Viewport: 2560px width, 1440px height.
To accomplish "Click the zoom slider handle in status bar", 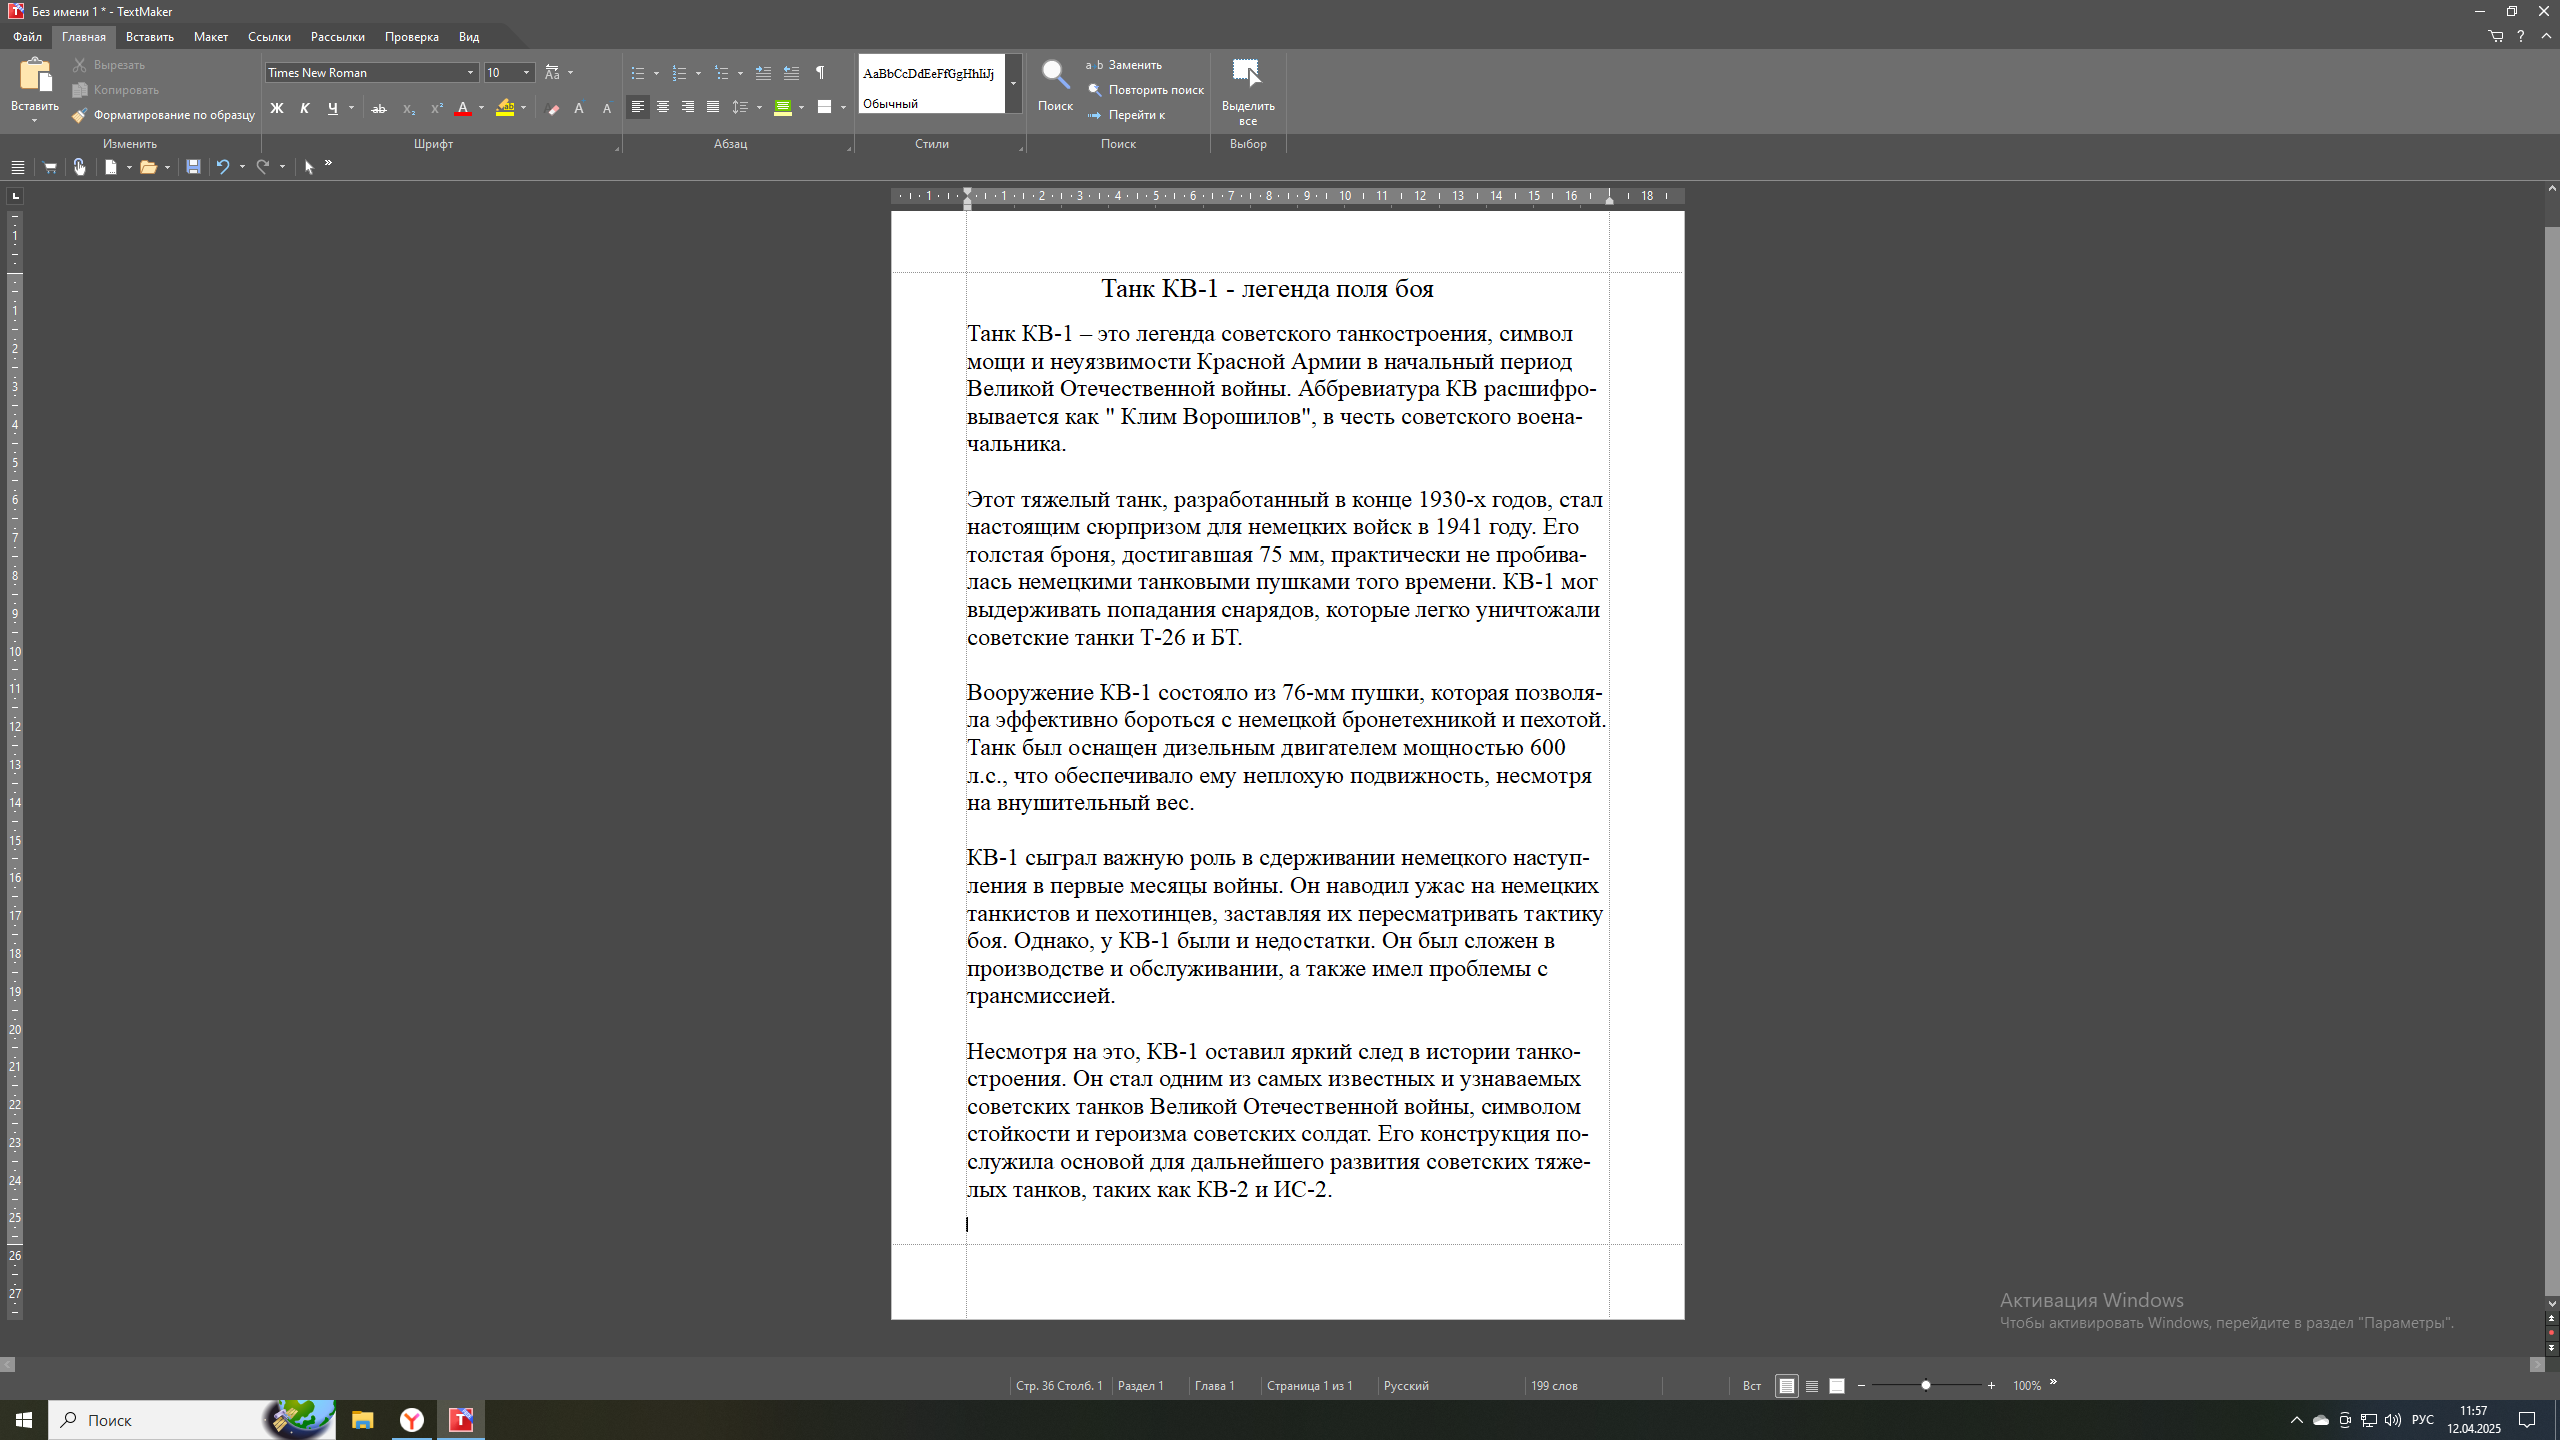I will (1926, 1386).
